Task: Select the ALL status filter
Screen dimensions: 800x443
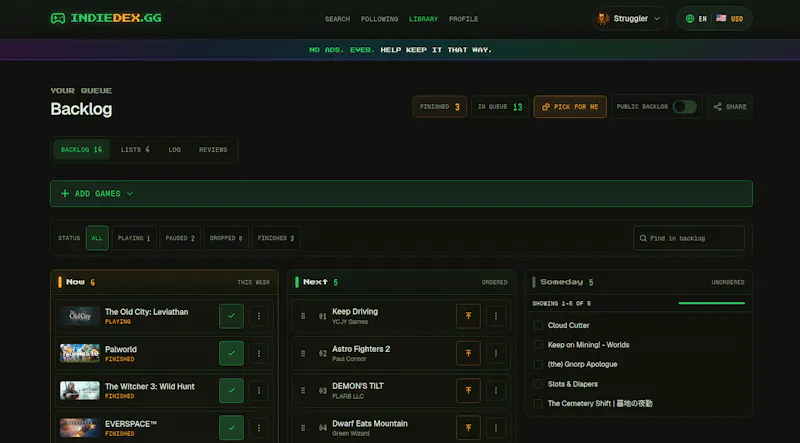Action: coord(97,238)
